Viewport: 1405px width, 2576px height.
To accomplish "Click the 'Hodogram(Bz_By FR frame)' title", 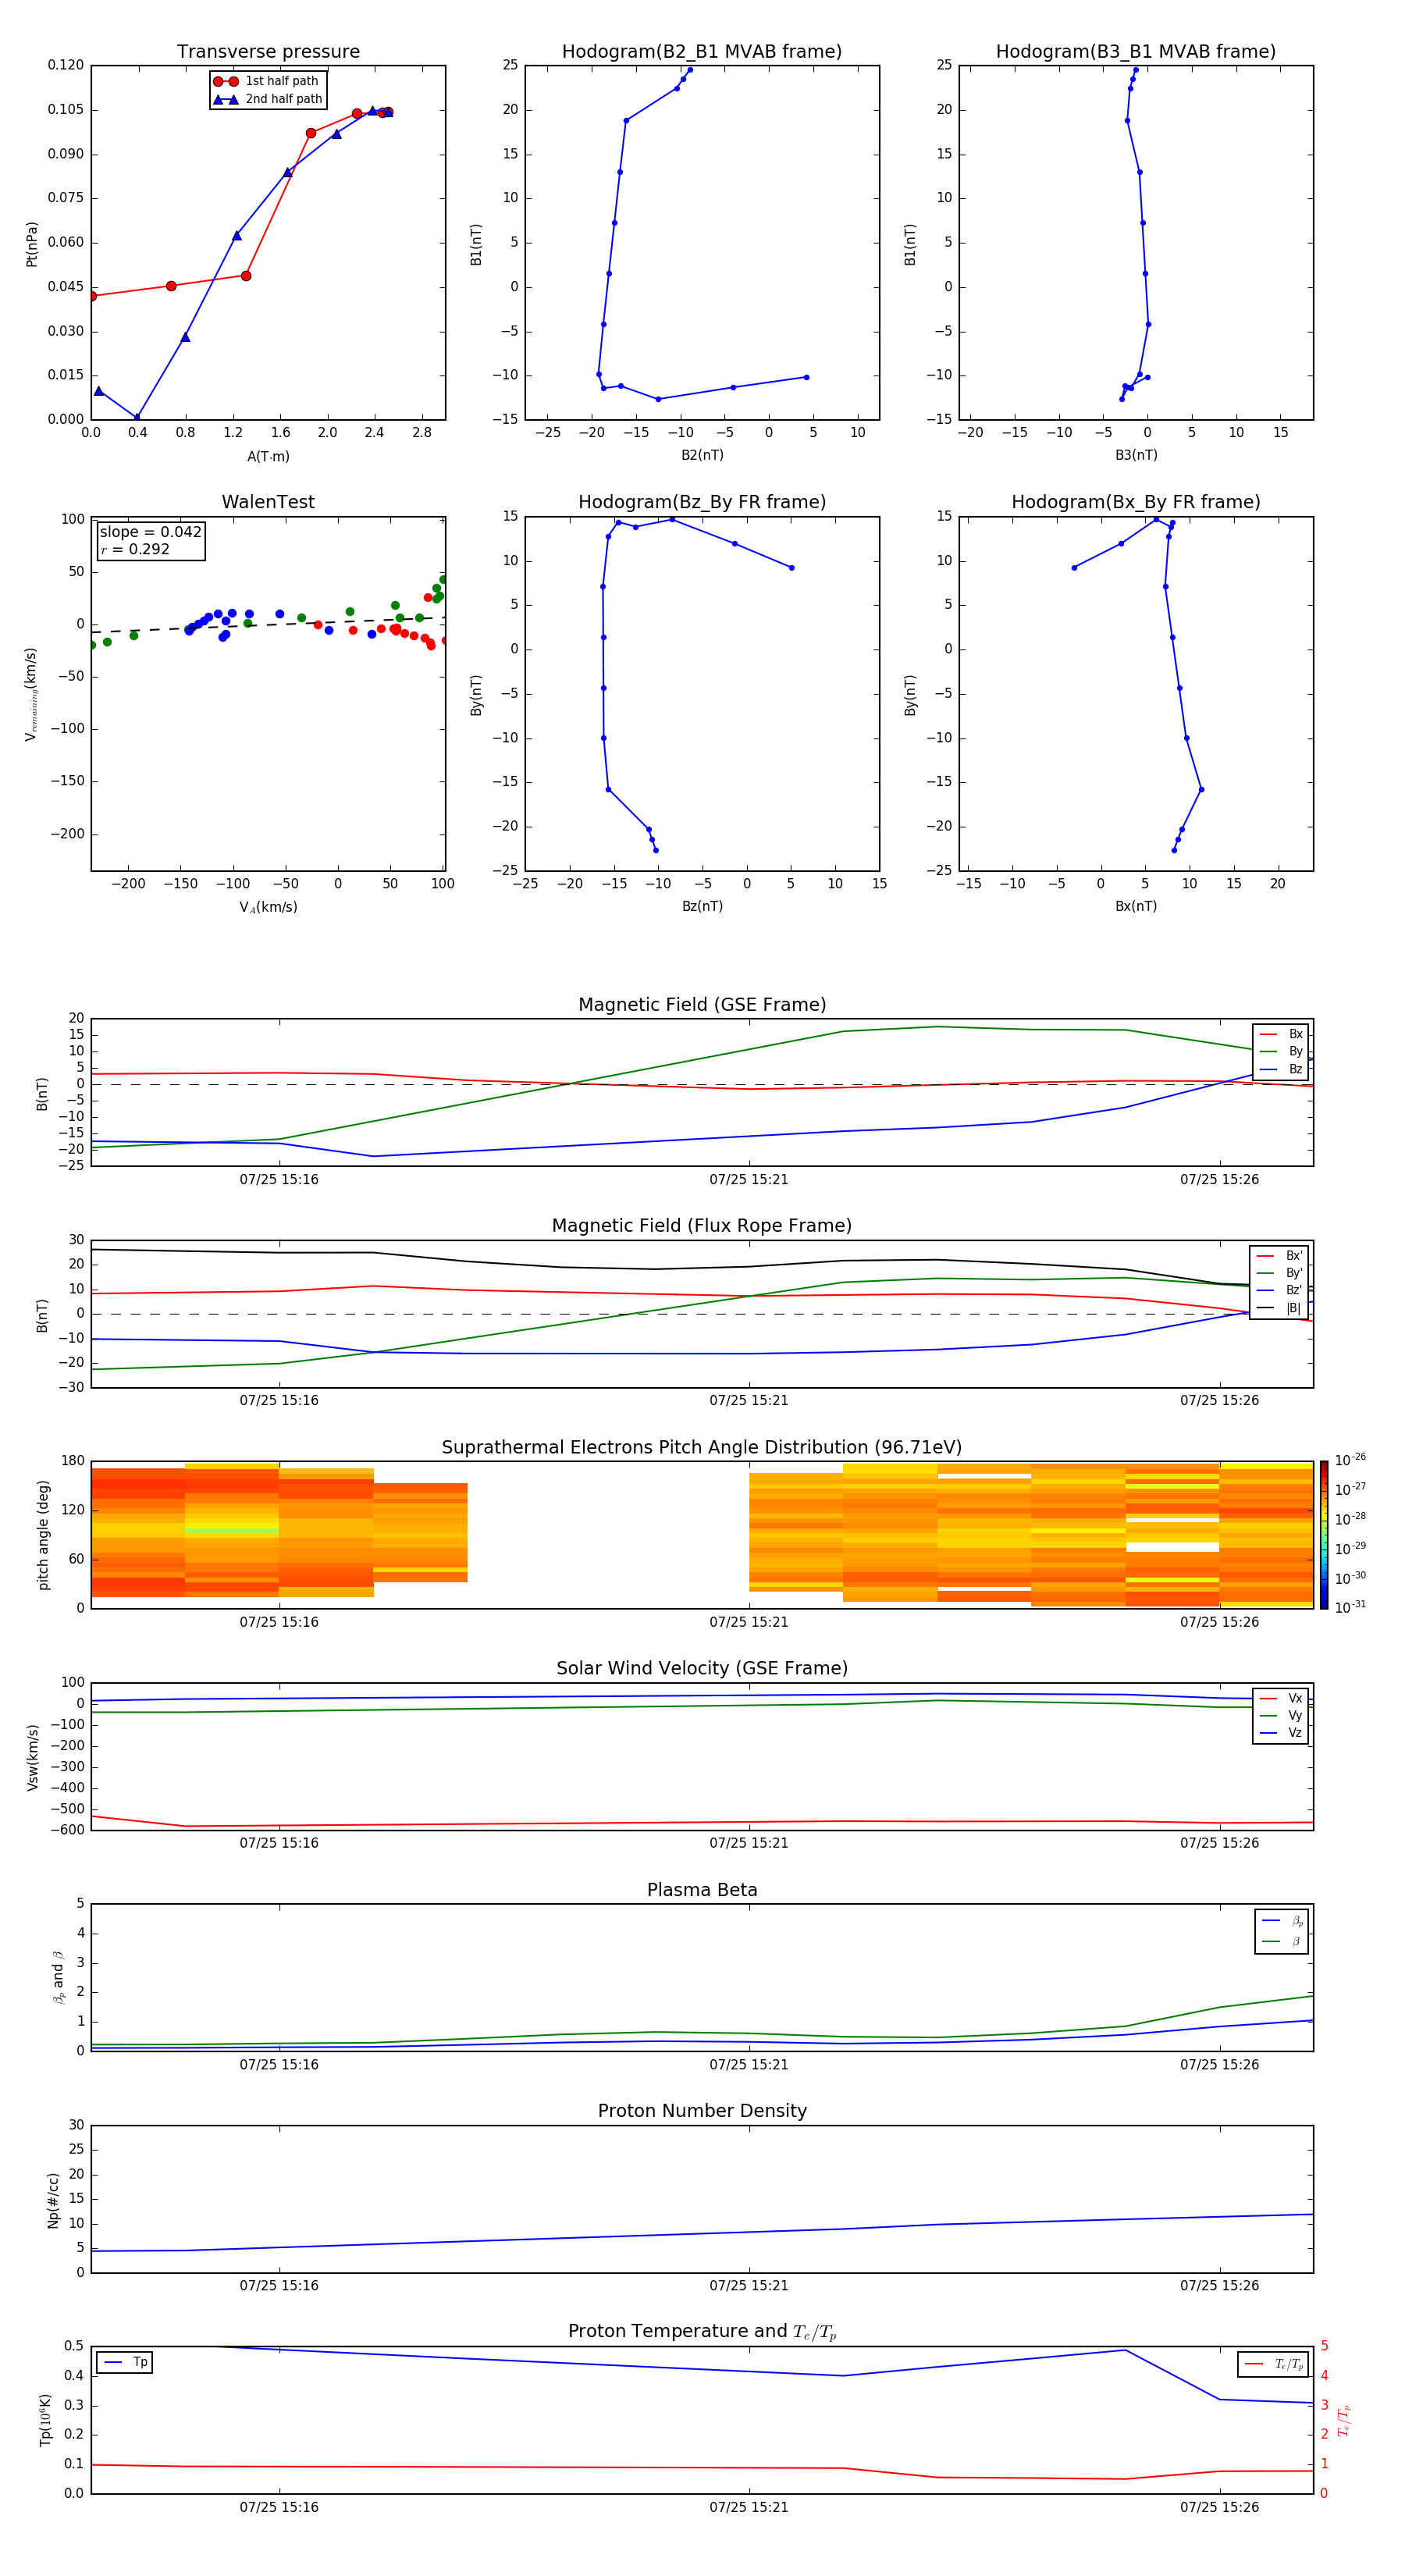I will 702,502.
